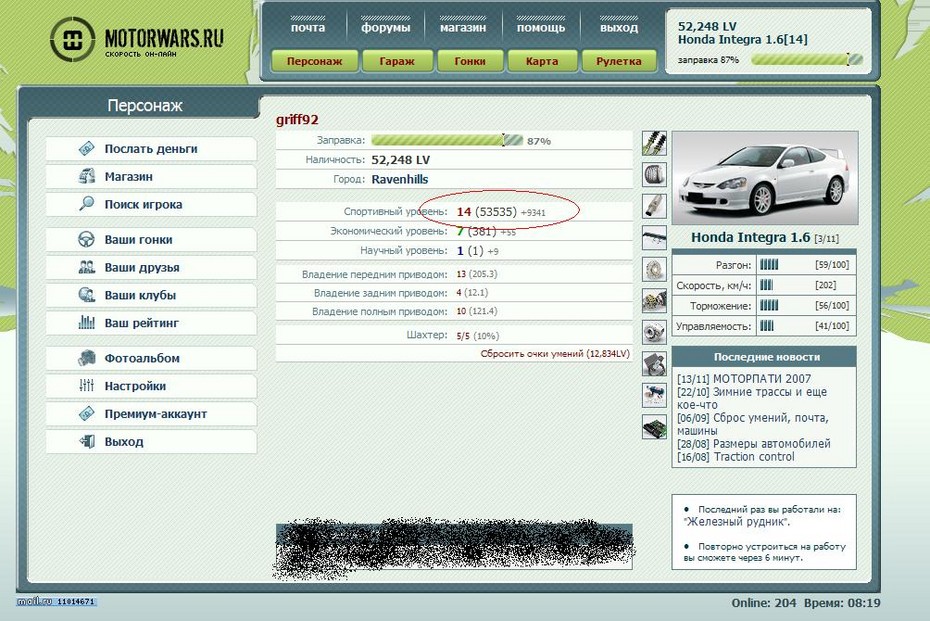Click the Владение полным приводом value 10 (121.4)

(477, 311)
